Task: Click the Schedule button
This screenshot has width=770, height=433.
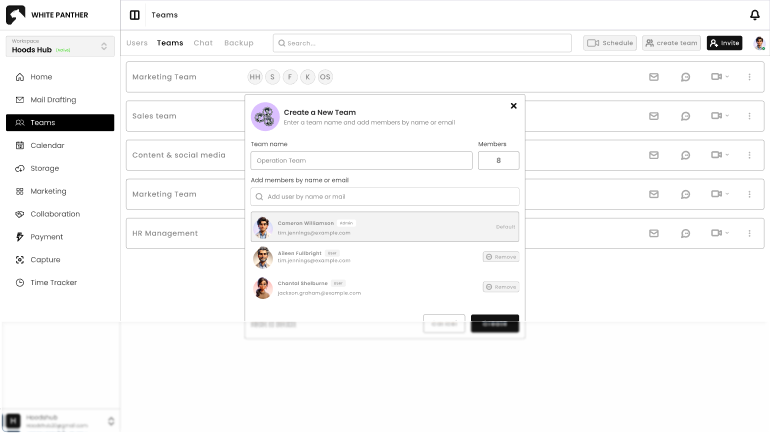Action: click(610, 43)
